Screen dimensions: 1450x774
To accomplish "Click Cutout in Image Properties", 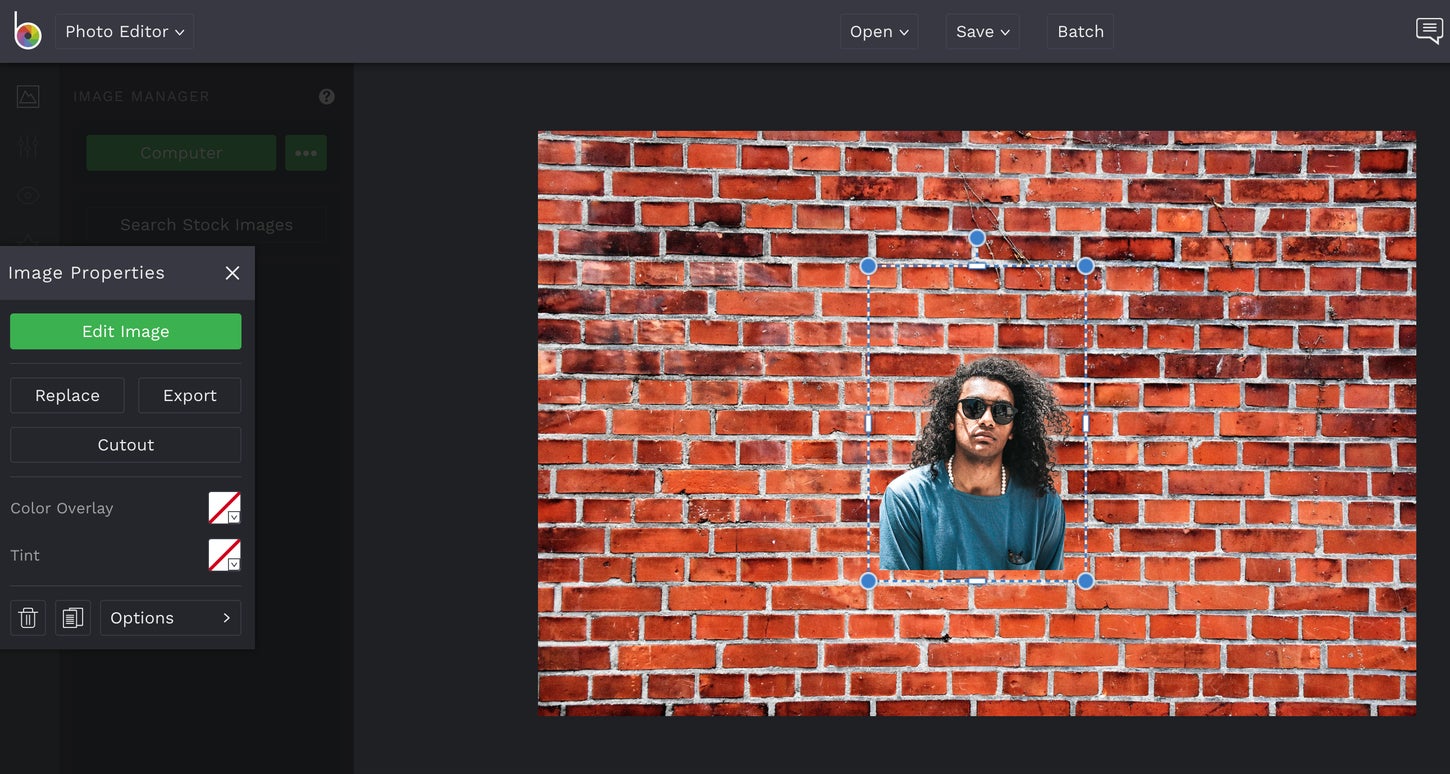I will click(125, 444).
